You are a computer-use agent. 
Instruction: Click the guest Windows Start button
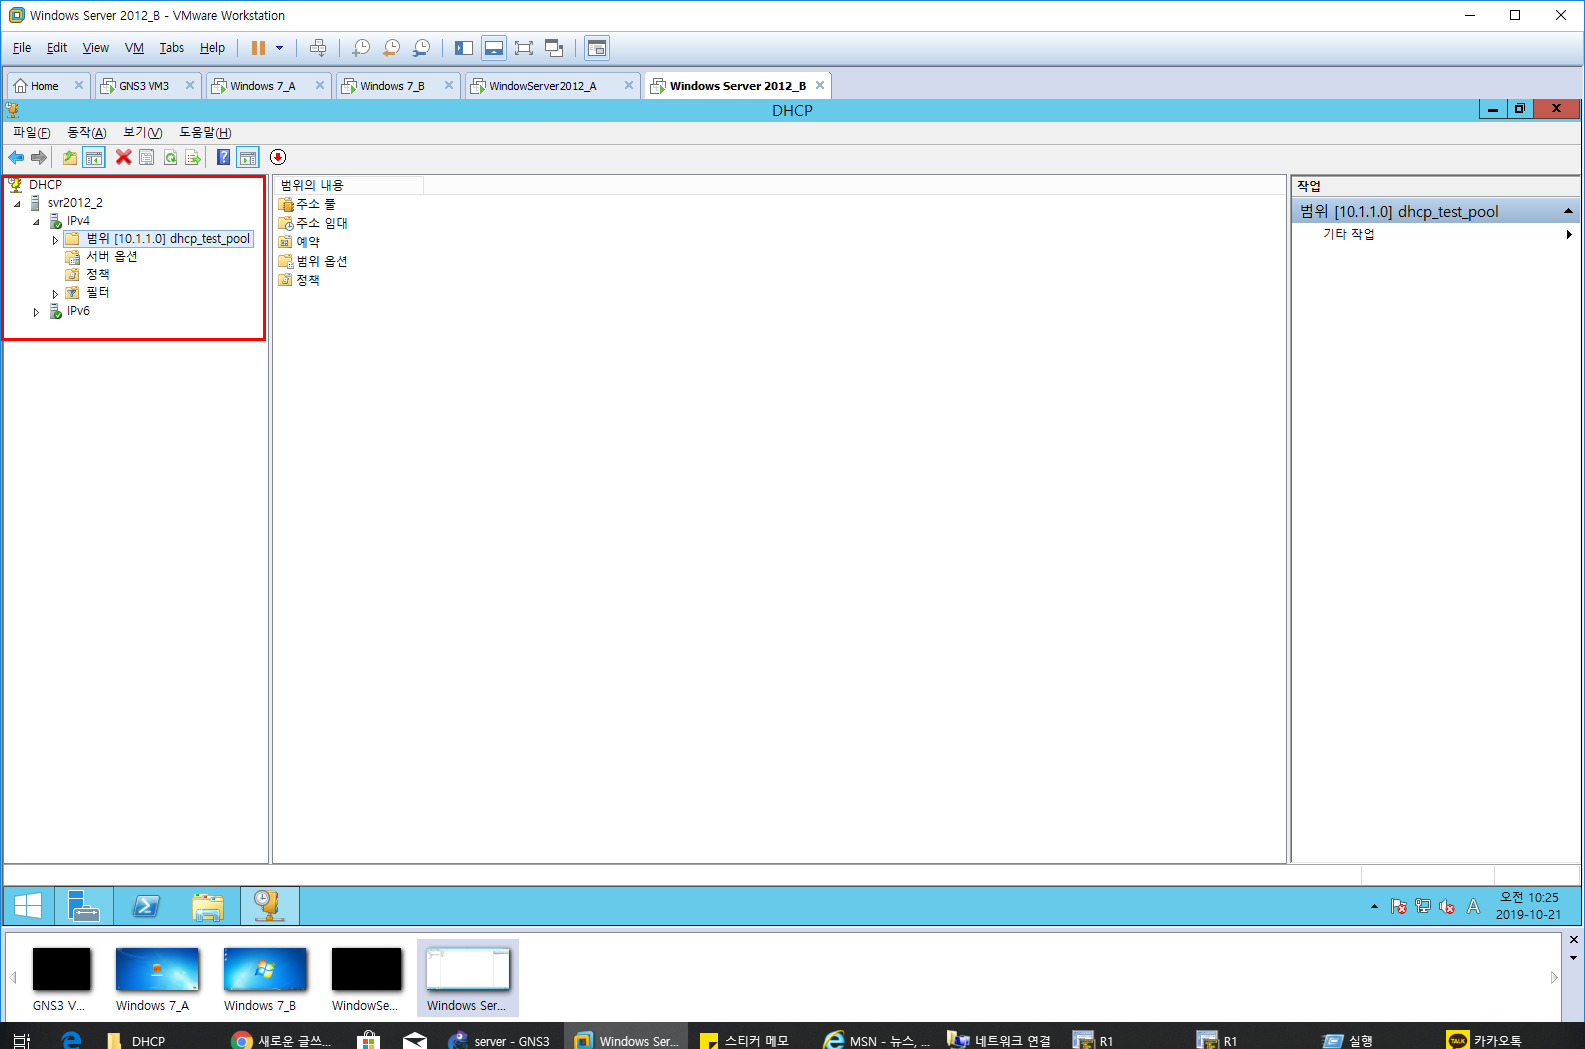tap(28, 906)
